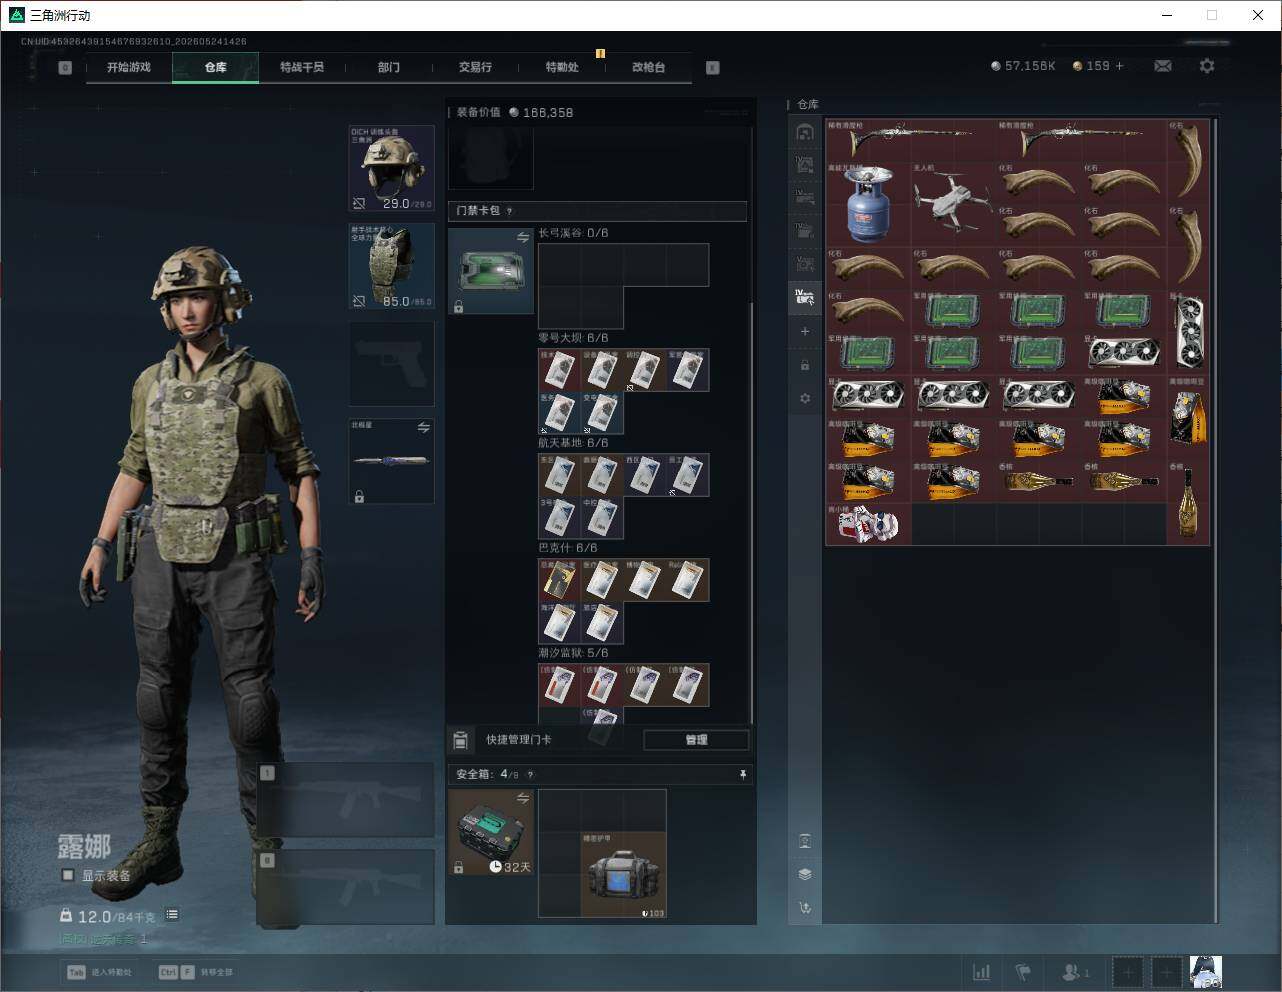This screenshot has width=1282, height=992.
Task: Click the 管理 button
Action: click(x=696, y=740)
